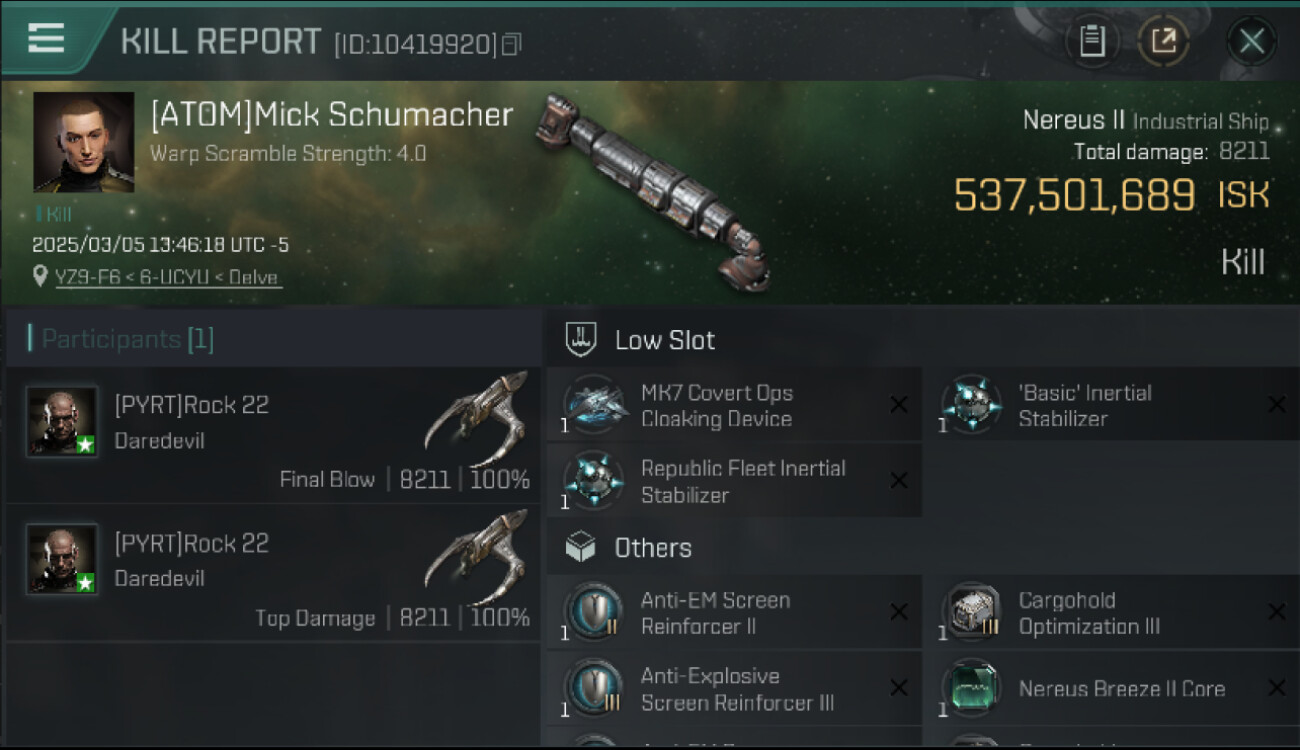Select Anti-Explosive Screen Reinforcer III item
The width and height of the screenshot is (1300, 750).
737,689
